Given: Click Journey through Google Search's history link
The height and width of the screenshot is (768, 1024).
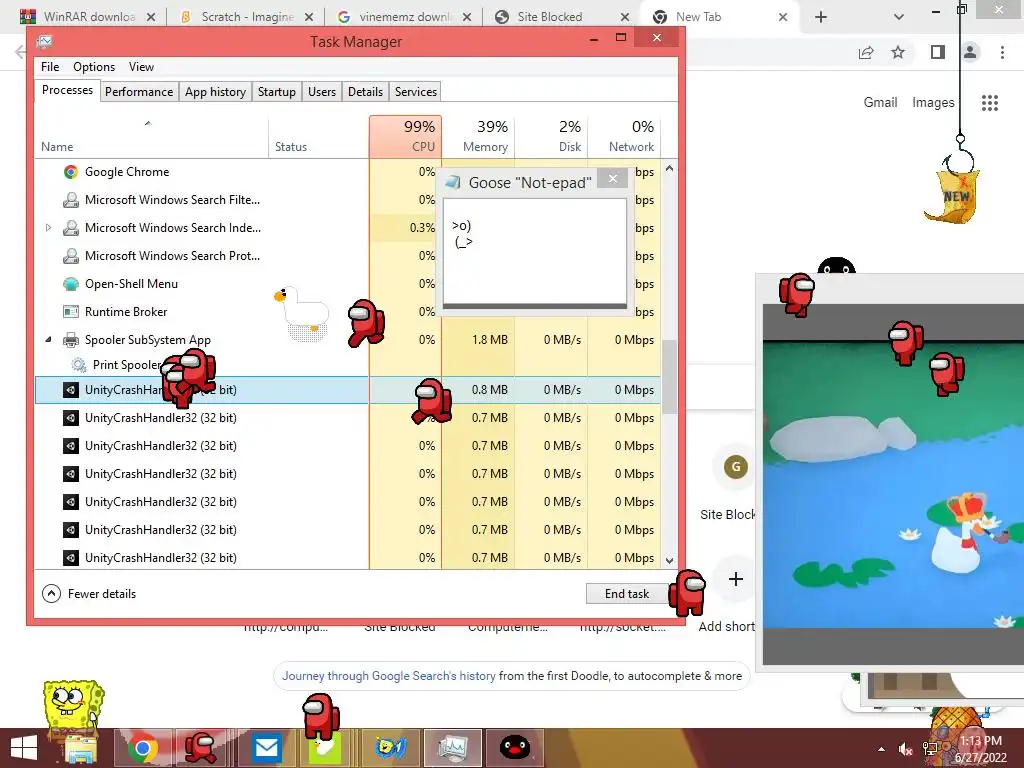Looking at the screenshot, I should click(x=389, y=676).
